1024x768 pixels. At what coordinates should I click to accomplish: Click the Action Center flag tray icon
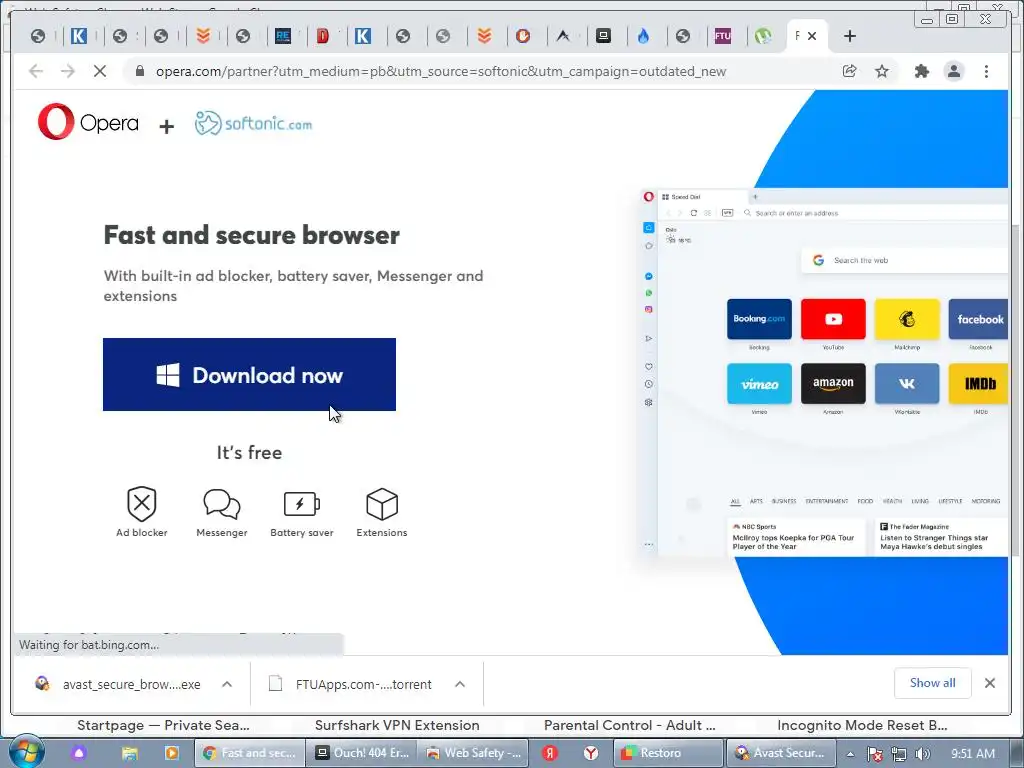pos(874,754)
